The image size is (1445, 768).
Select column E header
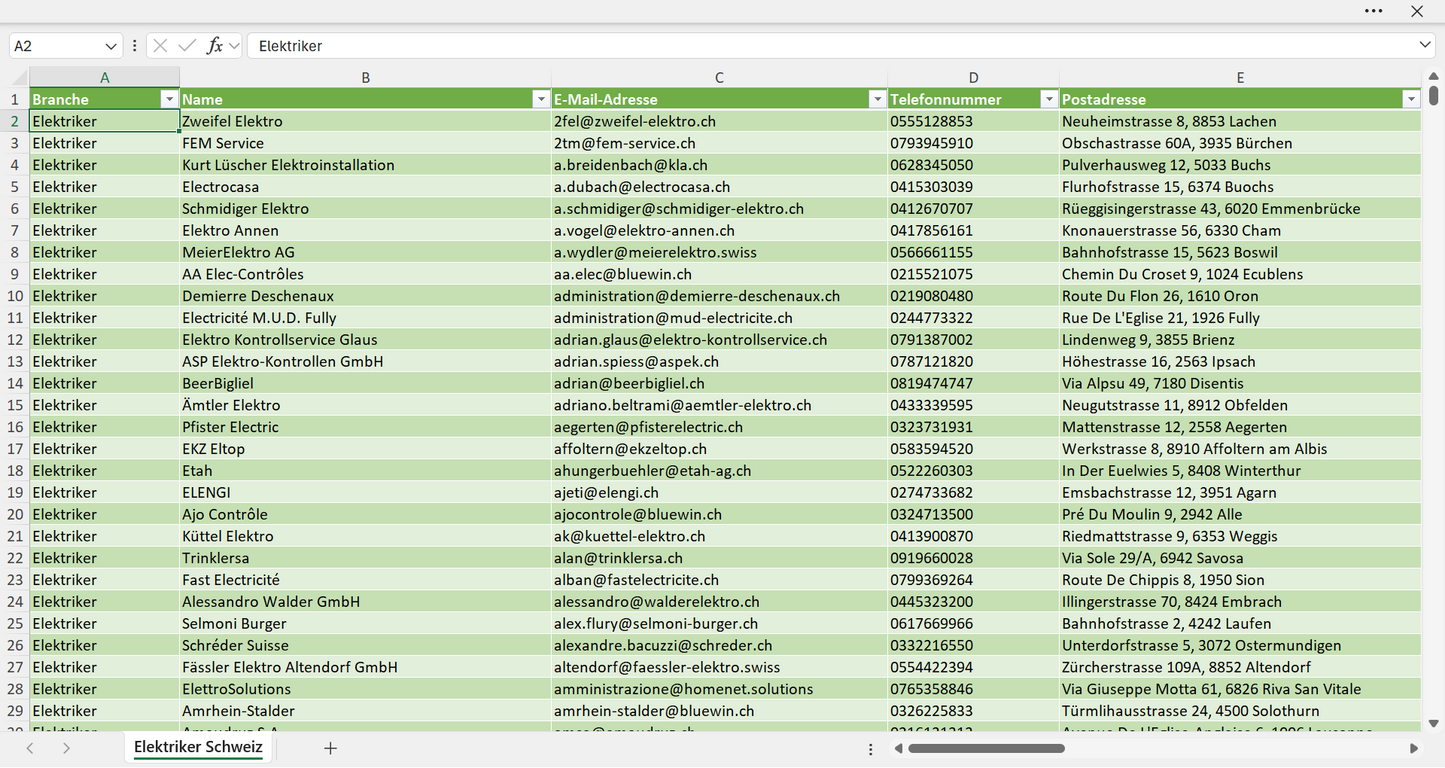point(1240,77)
